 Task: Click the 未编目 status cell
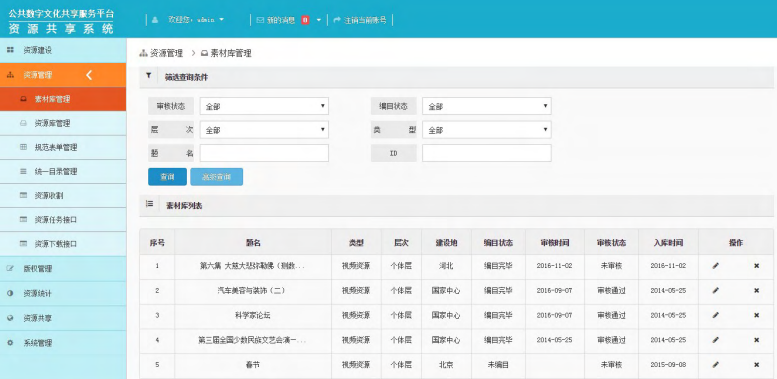(498, 365)
